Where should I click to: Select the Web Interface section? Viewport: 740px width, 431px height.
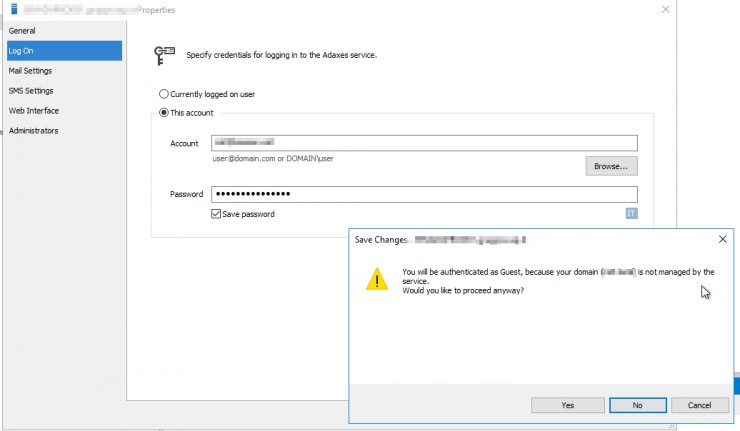coord(33,111)
